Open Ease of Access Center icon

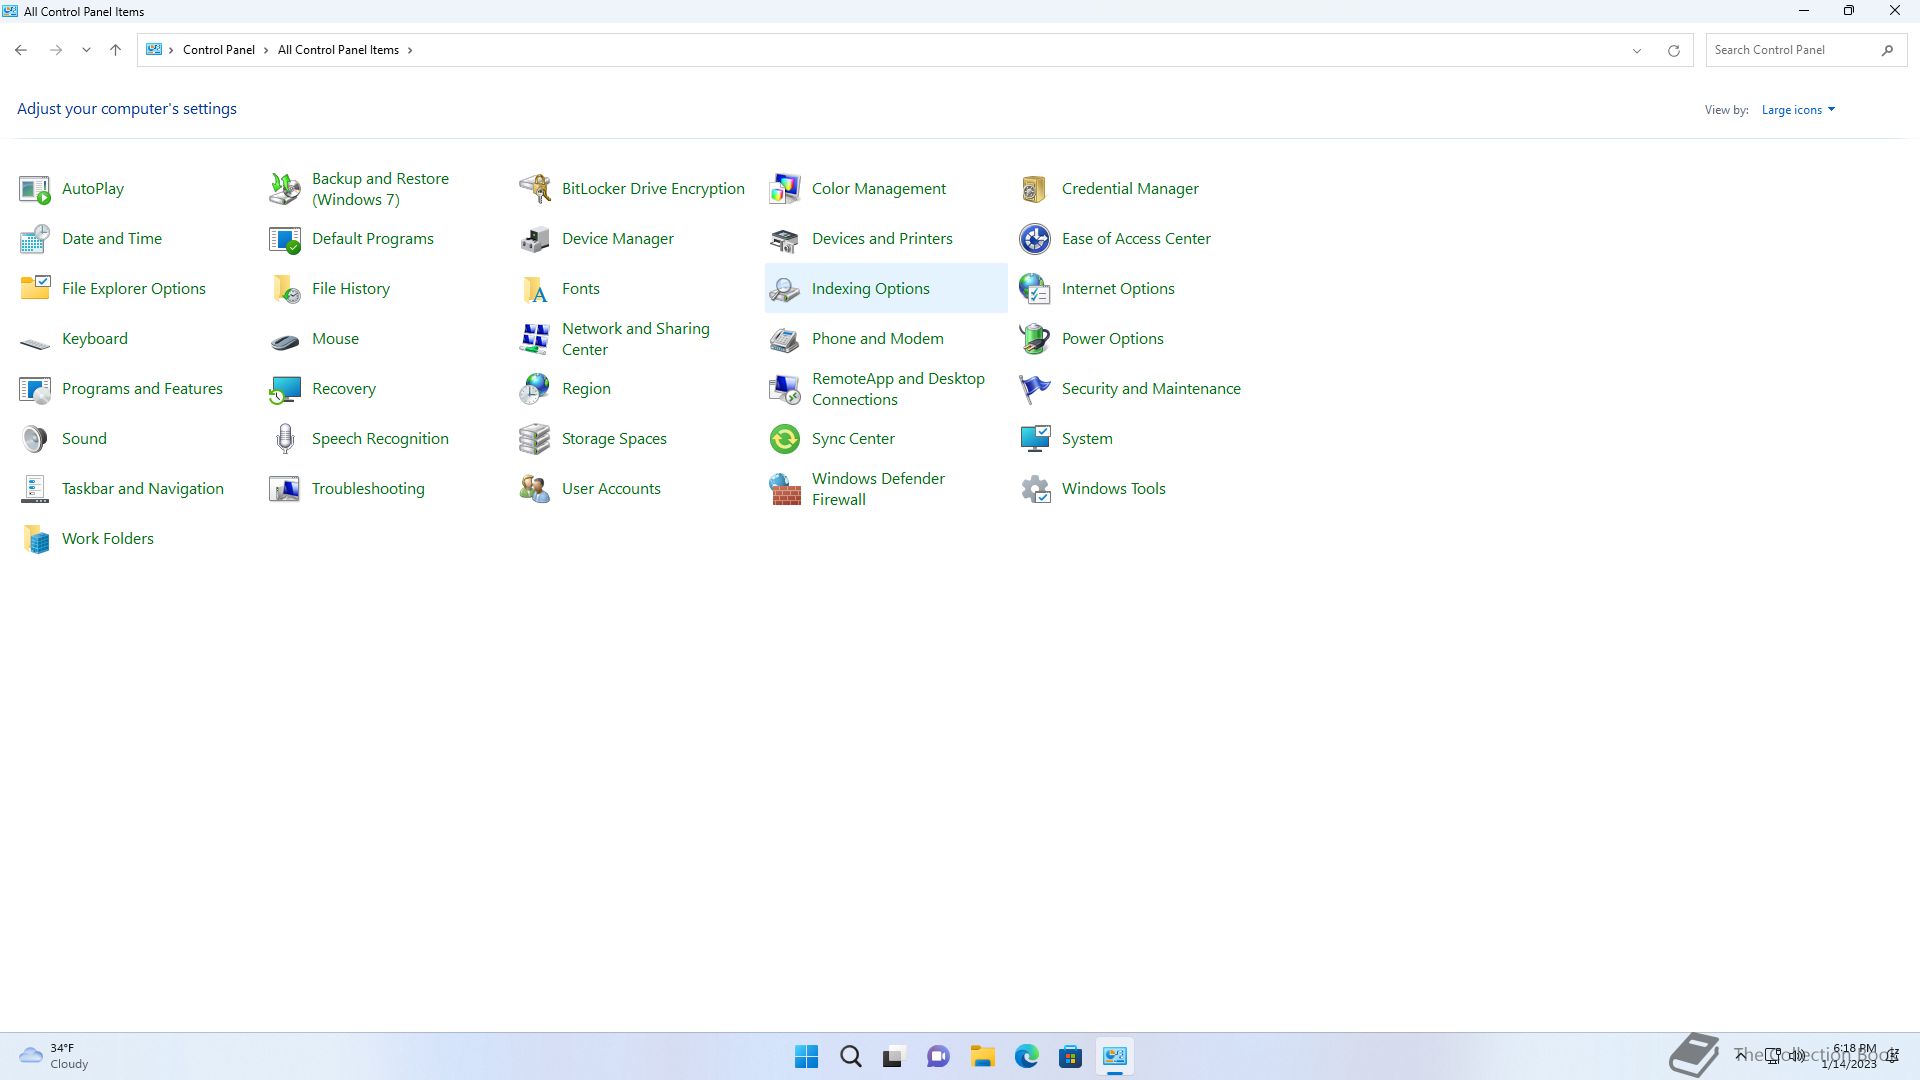[x=1035, y=239]
